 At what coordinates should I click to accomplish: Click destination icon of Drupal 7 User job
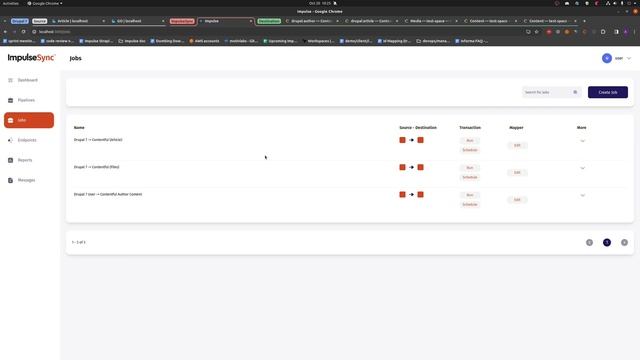pos(420,195)
